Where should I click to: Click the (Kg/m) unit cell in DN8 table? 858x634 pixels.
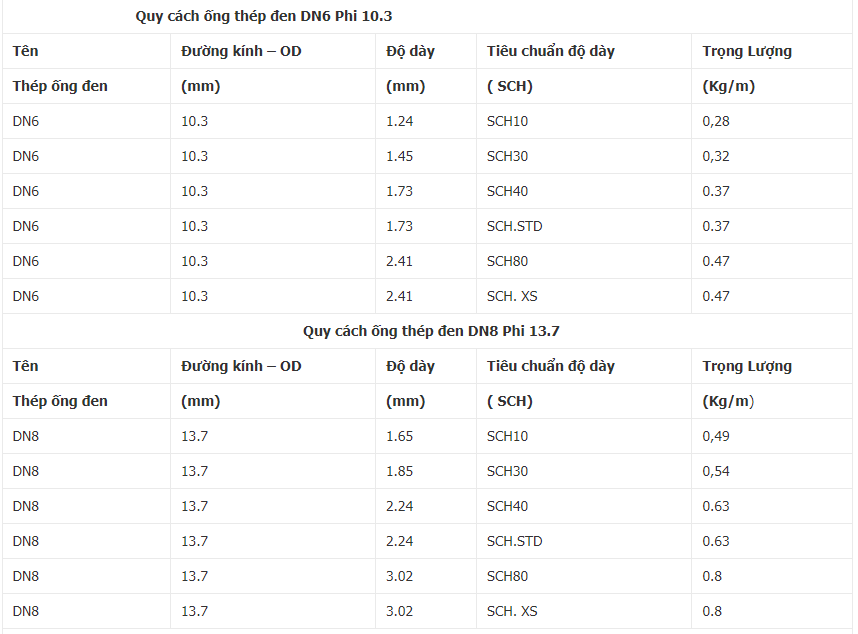click(x=728, y=401)
